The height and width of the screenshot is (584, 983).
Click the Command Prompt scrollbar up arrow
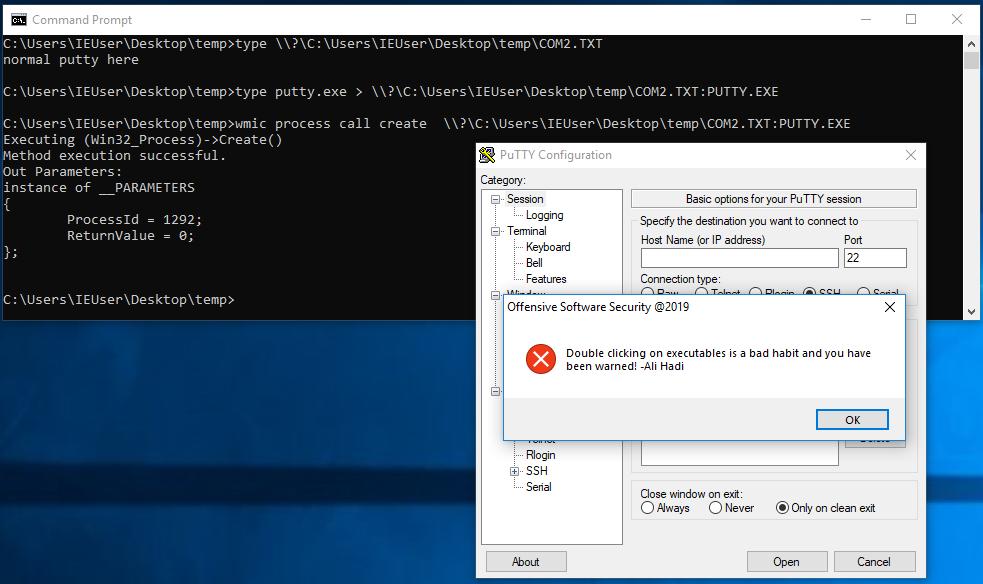pos(971,43)
